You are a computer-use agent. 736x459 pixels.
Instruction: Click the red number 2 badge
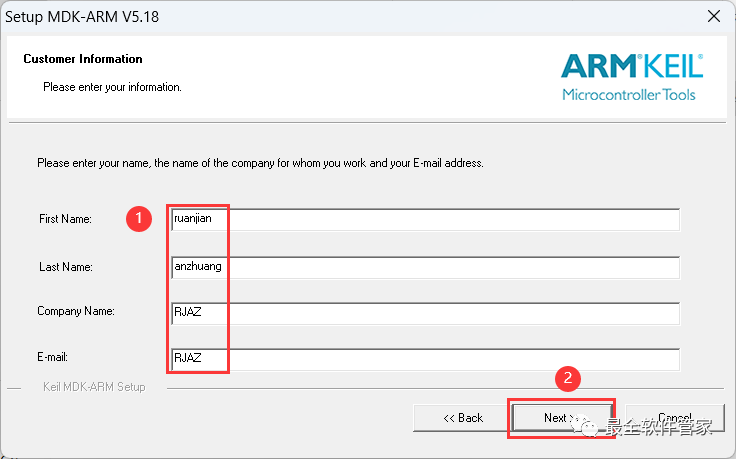[568, 378]
